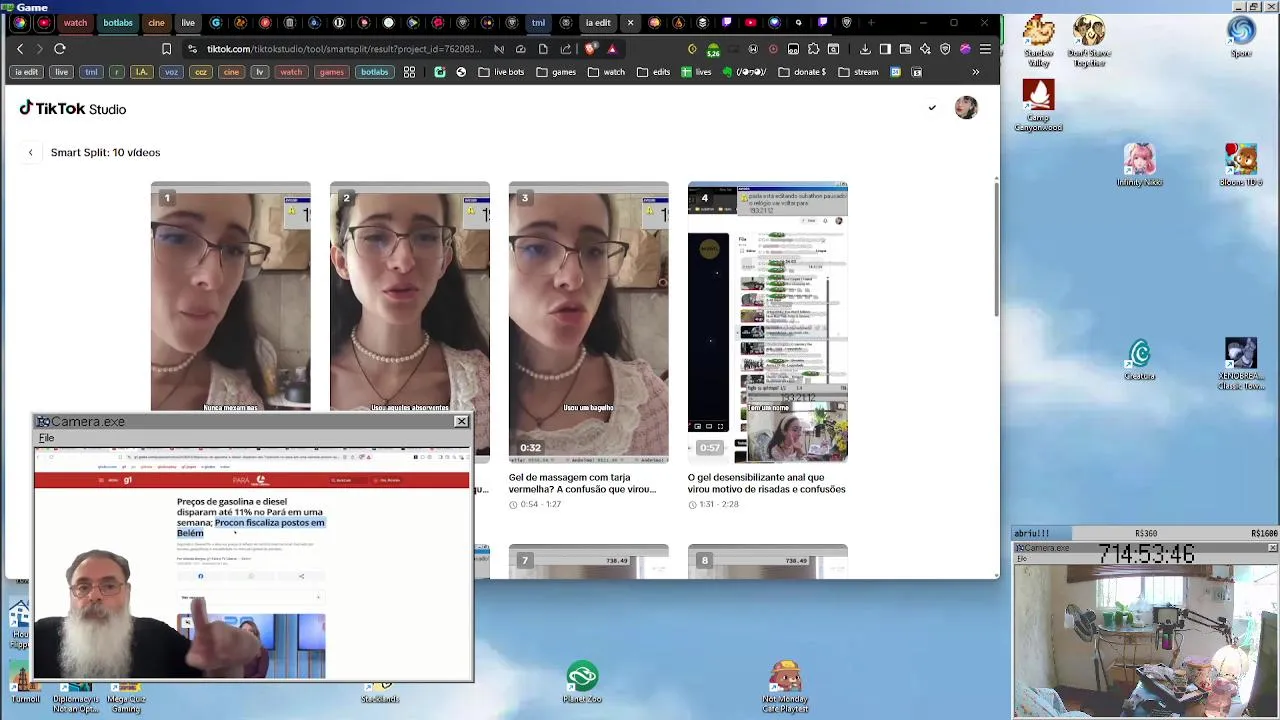The width and height of the screenshot is (1280, 720).
Task: Switch to the 'cine' browser tab
Action: point(156,22)
